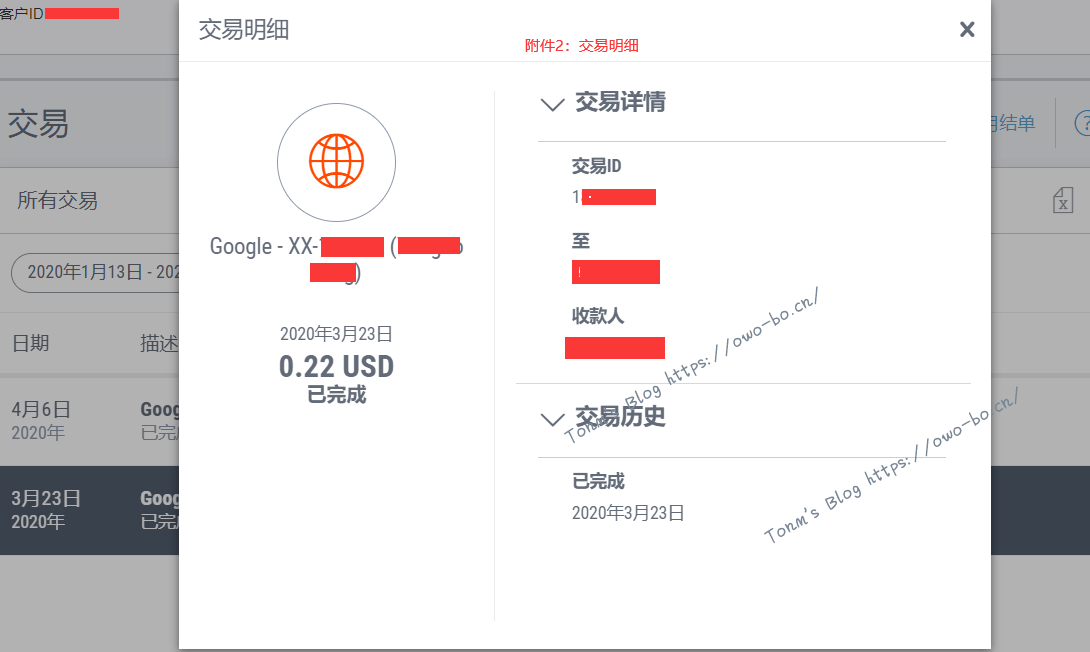Open the date range picker dropdown
The image size is (1090, 652).
95,272
